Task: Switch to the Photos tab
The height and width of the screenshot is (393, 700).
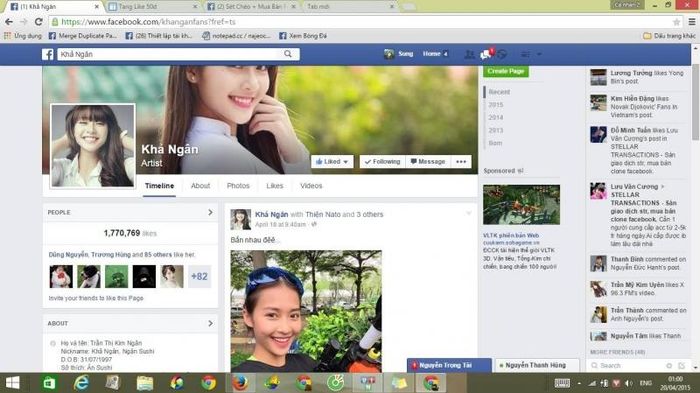Action: click(238, 186)
